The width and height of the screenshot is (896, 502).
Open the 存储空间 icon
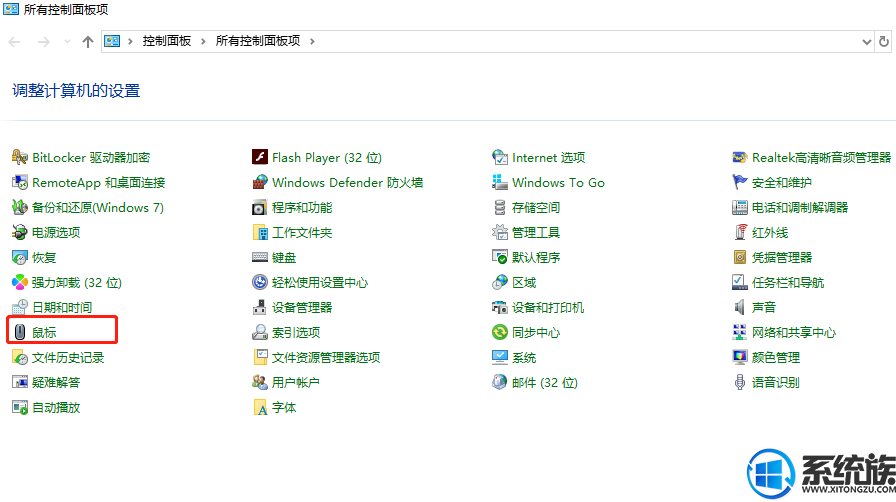tap(499, 208)
